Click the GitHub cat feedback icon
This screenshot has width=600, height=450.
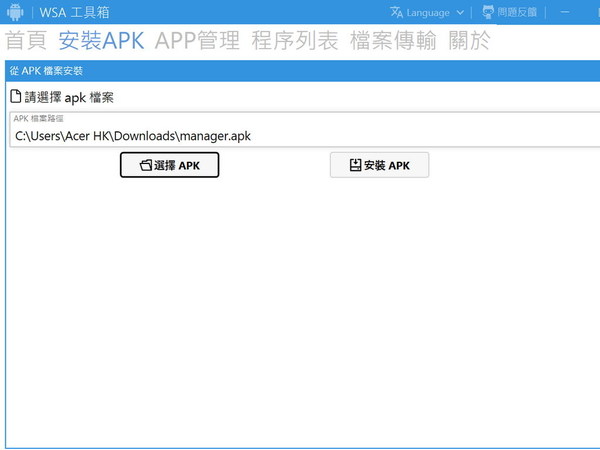coord(488,12)
